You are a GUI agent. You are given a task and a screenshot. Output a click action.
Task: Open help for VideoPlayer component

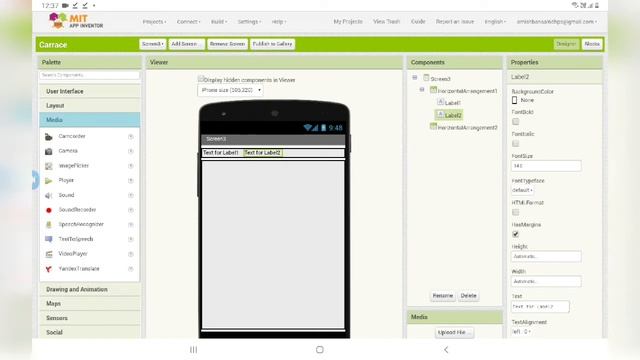(131, 254)
